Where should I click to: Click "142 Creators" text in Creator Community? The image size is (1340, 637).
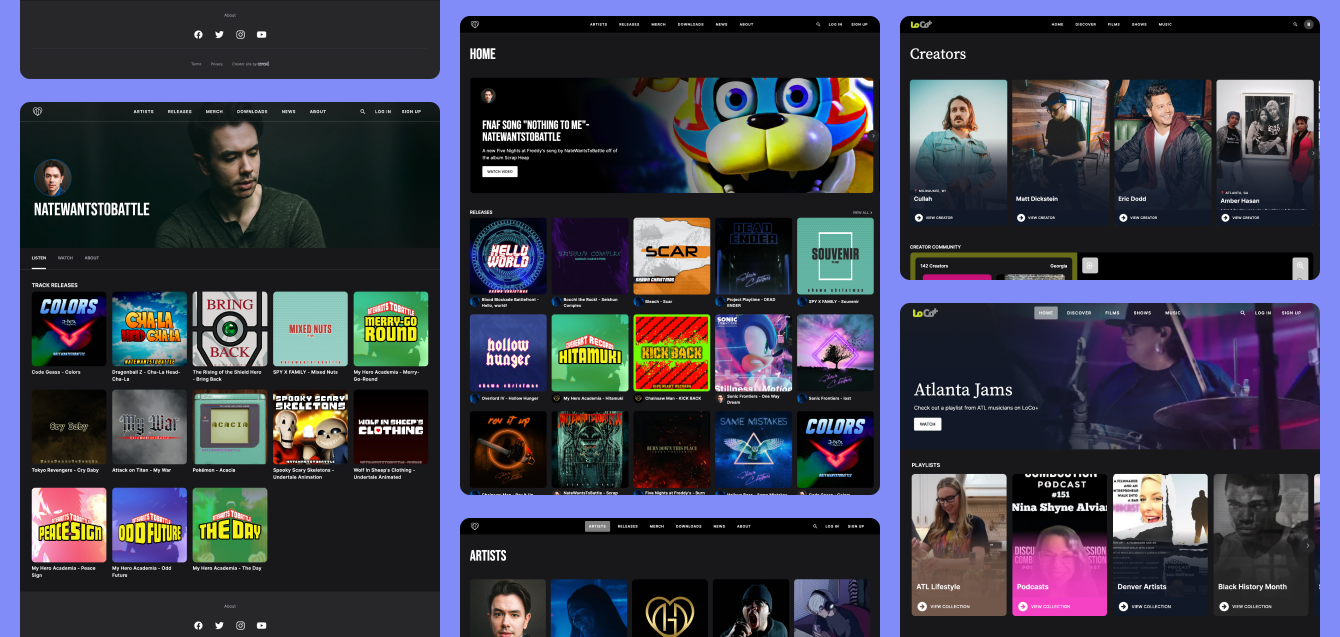934,265
